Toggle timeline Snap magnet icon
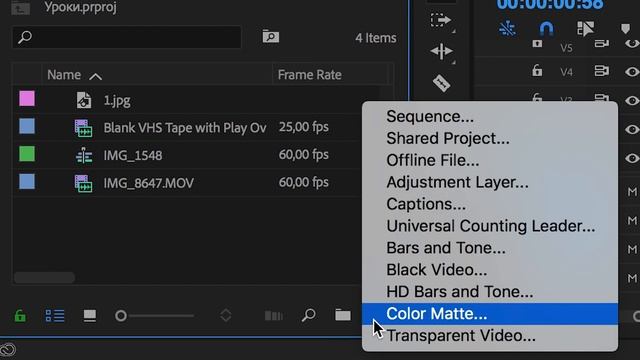Image resolution: width=640 pixels, height=360 pixels. tap(547, 29)
